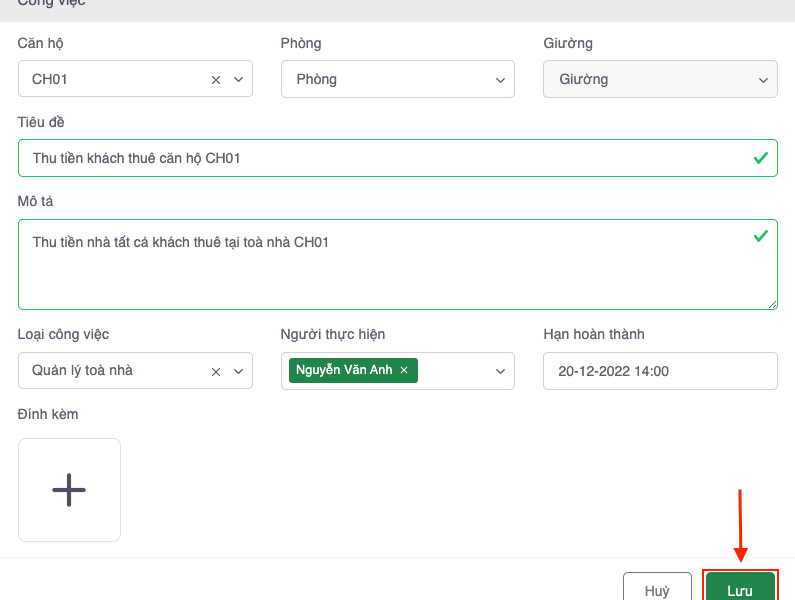Open the Giường dropdown
Viewport: 795px width, 600px height.
click(659, 80)
